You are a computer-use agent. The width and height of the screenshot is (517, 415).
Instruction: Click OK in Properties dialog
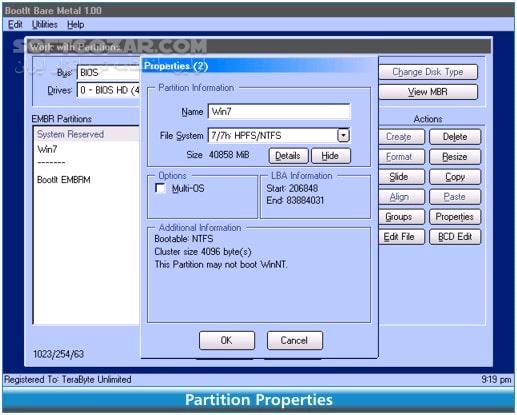coord(227,340)
